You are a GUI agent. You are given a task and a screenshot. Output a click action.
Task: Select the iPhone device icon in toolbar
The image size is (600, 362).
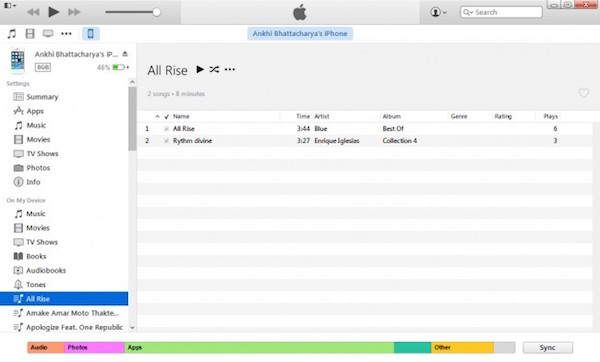click(91, 34)
